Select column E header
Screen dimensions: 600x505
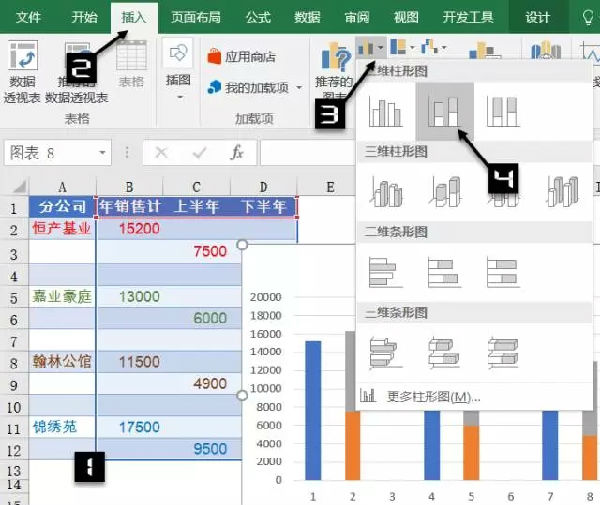coord(330,187)
